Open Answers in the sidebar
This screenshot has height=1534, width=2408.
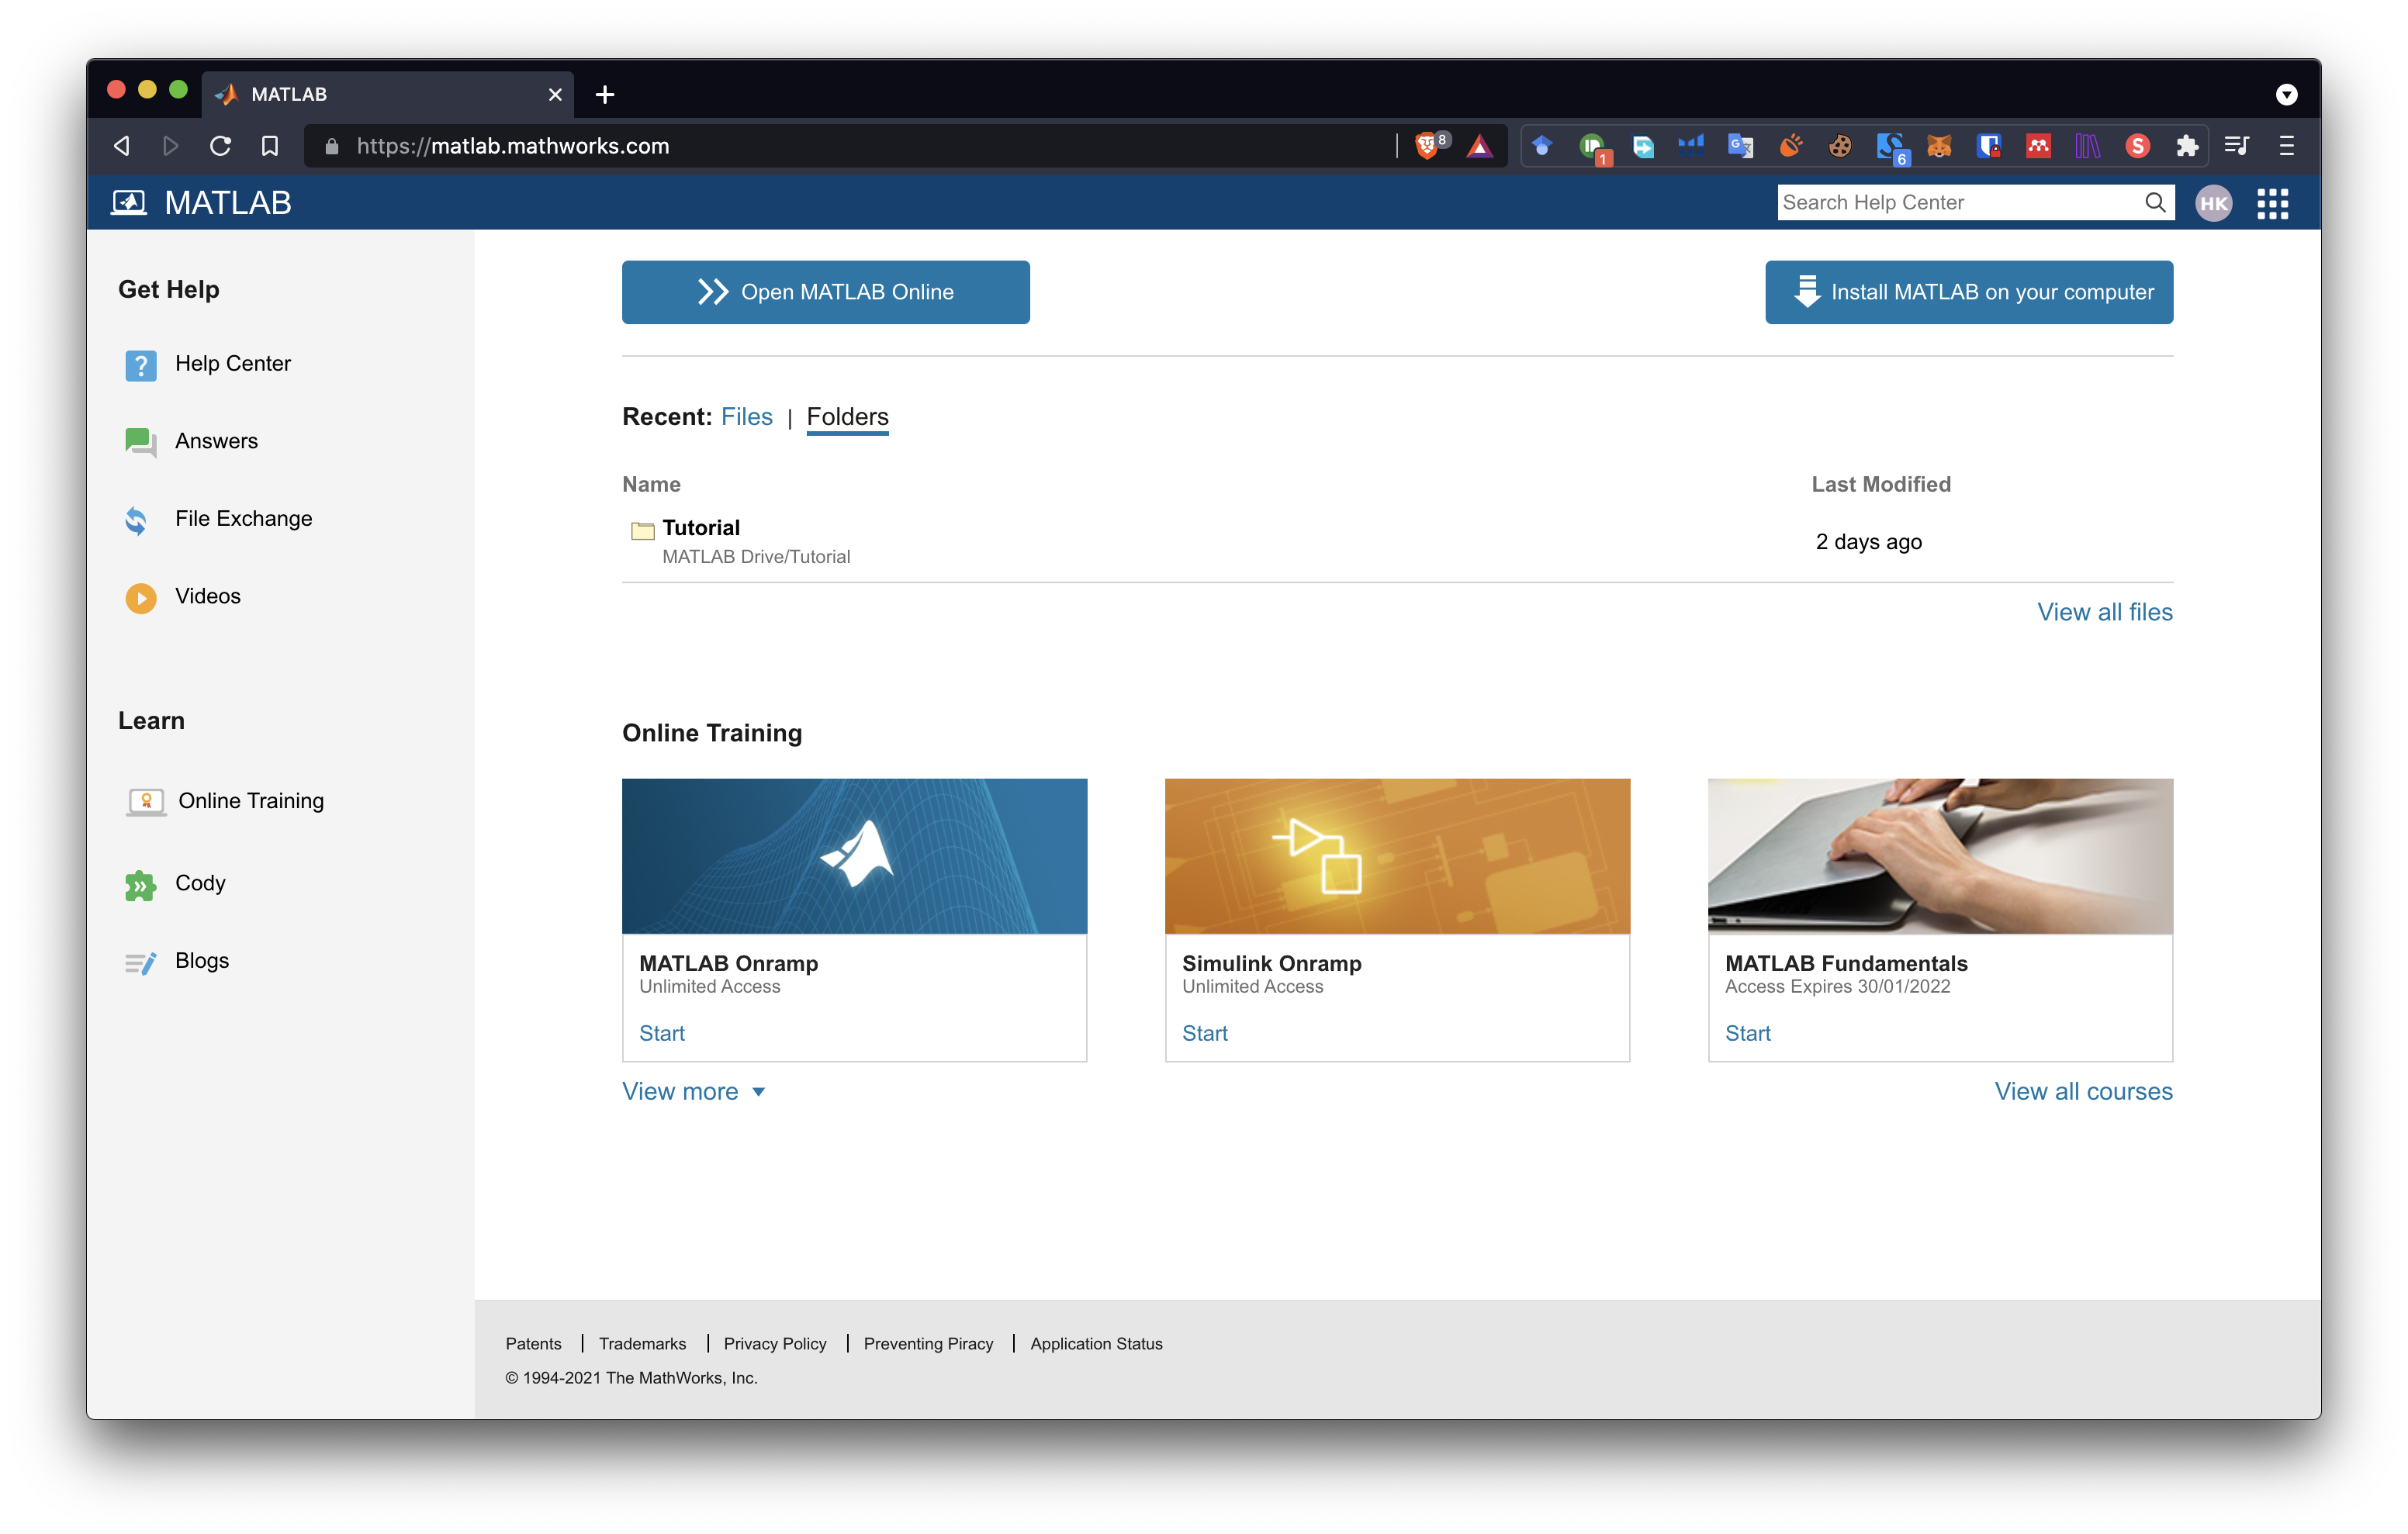point(216,441)
